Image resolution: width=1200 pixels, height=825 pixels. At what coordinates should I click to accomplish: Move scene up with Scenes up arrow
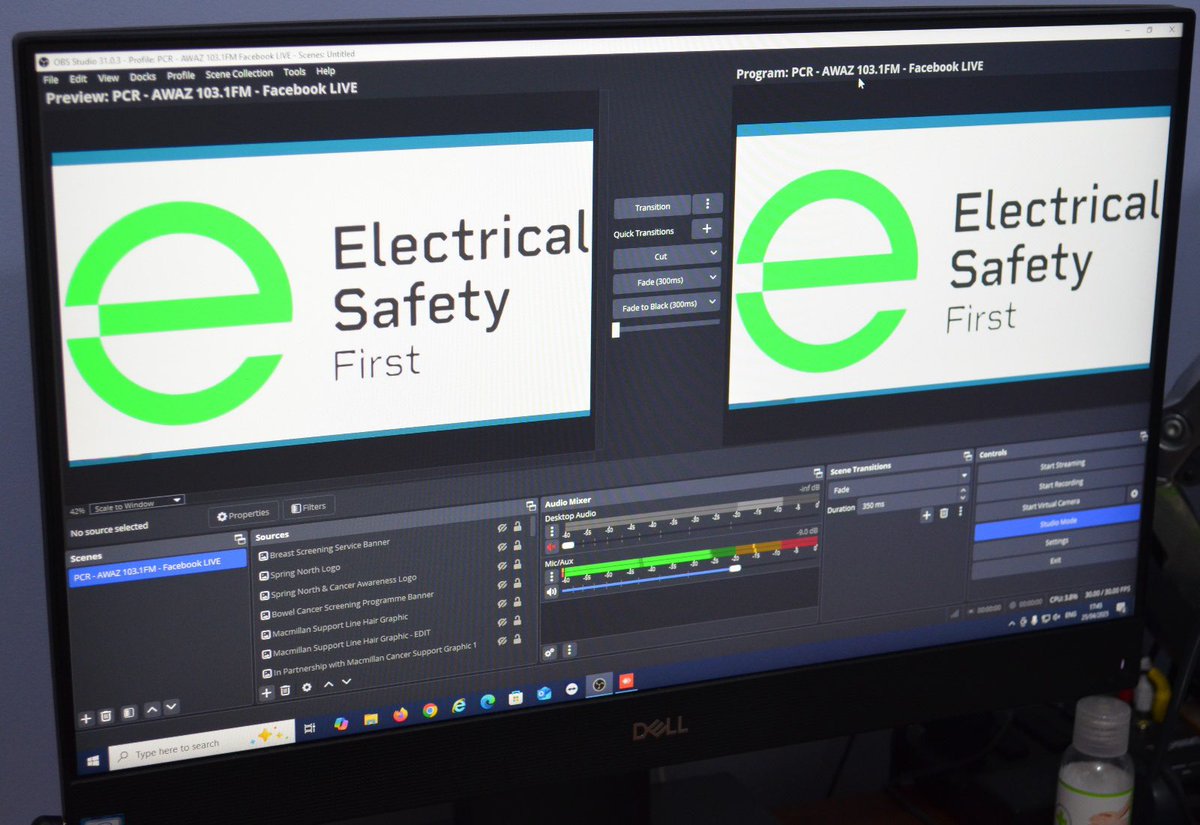pyautogui.click(x=152, y=710)
